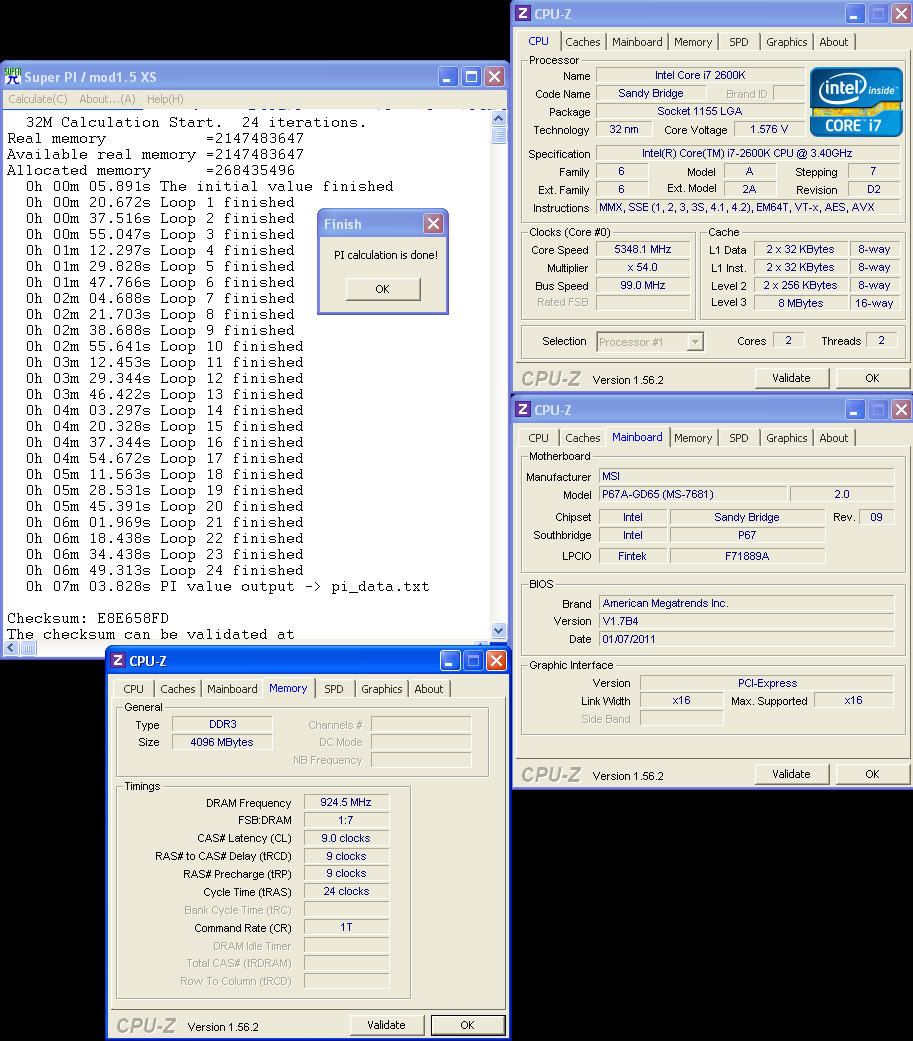The height and width of the screenshot is (1041, 913).
Task: Select CPU tab in Mainboard CPU-Z window
Action: coord(539,438)
